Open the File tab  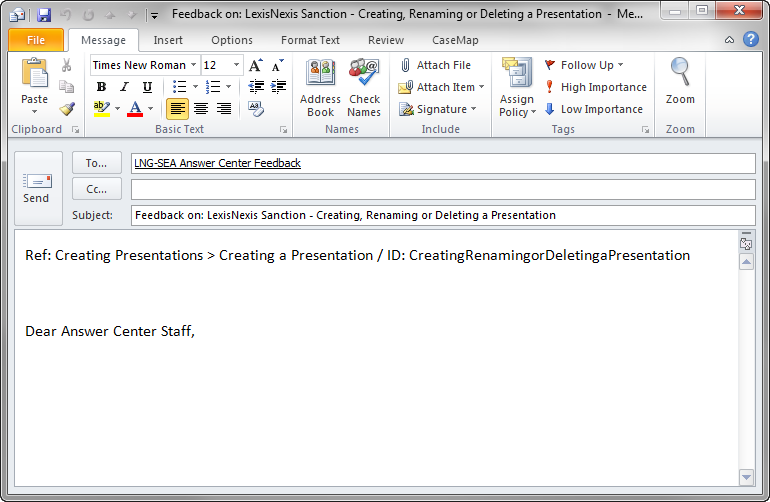[36, 40]
